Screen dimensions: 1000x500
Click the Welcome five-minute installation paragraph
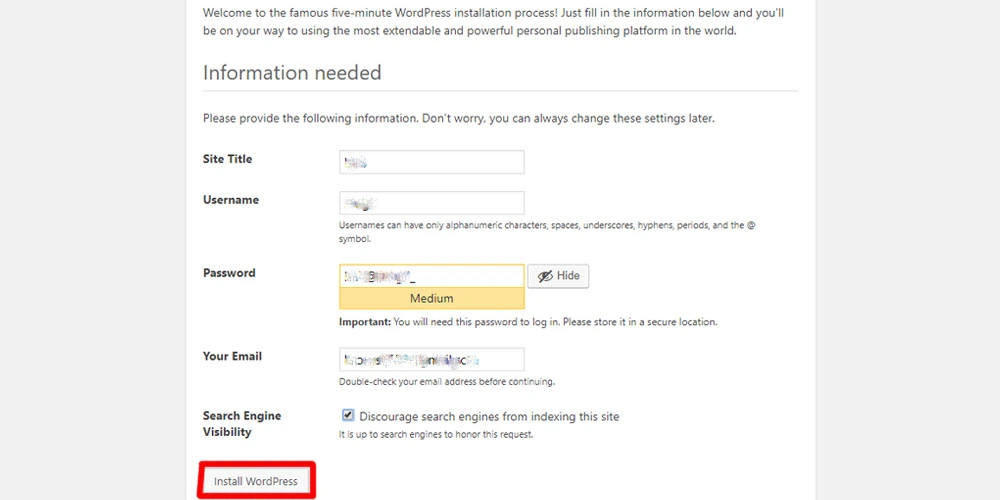[494, 21]
